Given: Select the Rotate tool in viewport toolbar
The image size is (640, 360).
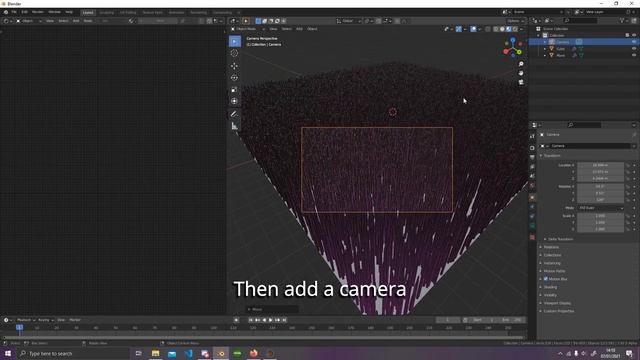Looking at the screenshot, I should pyautogui.click(x=234, y=78).
